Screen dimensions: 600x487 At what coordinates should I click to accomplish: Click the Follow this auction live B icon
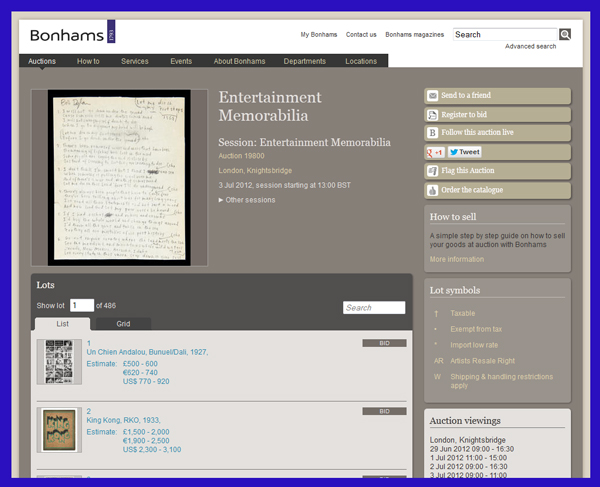[432, 133]
